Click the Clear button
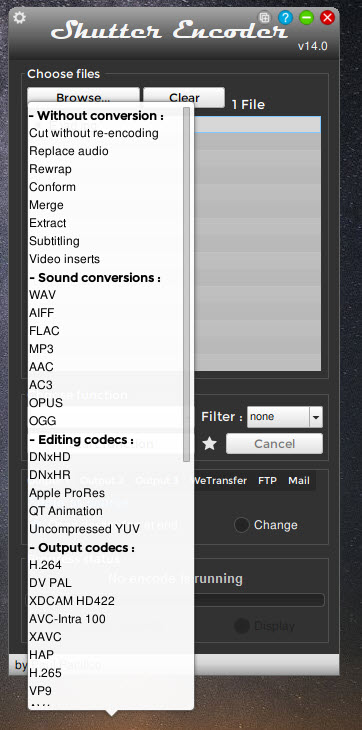Viewport: 362px width, 730px height. (184, 97)
